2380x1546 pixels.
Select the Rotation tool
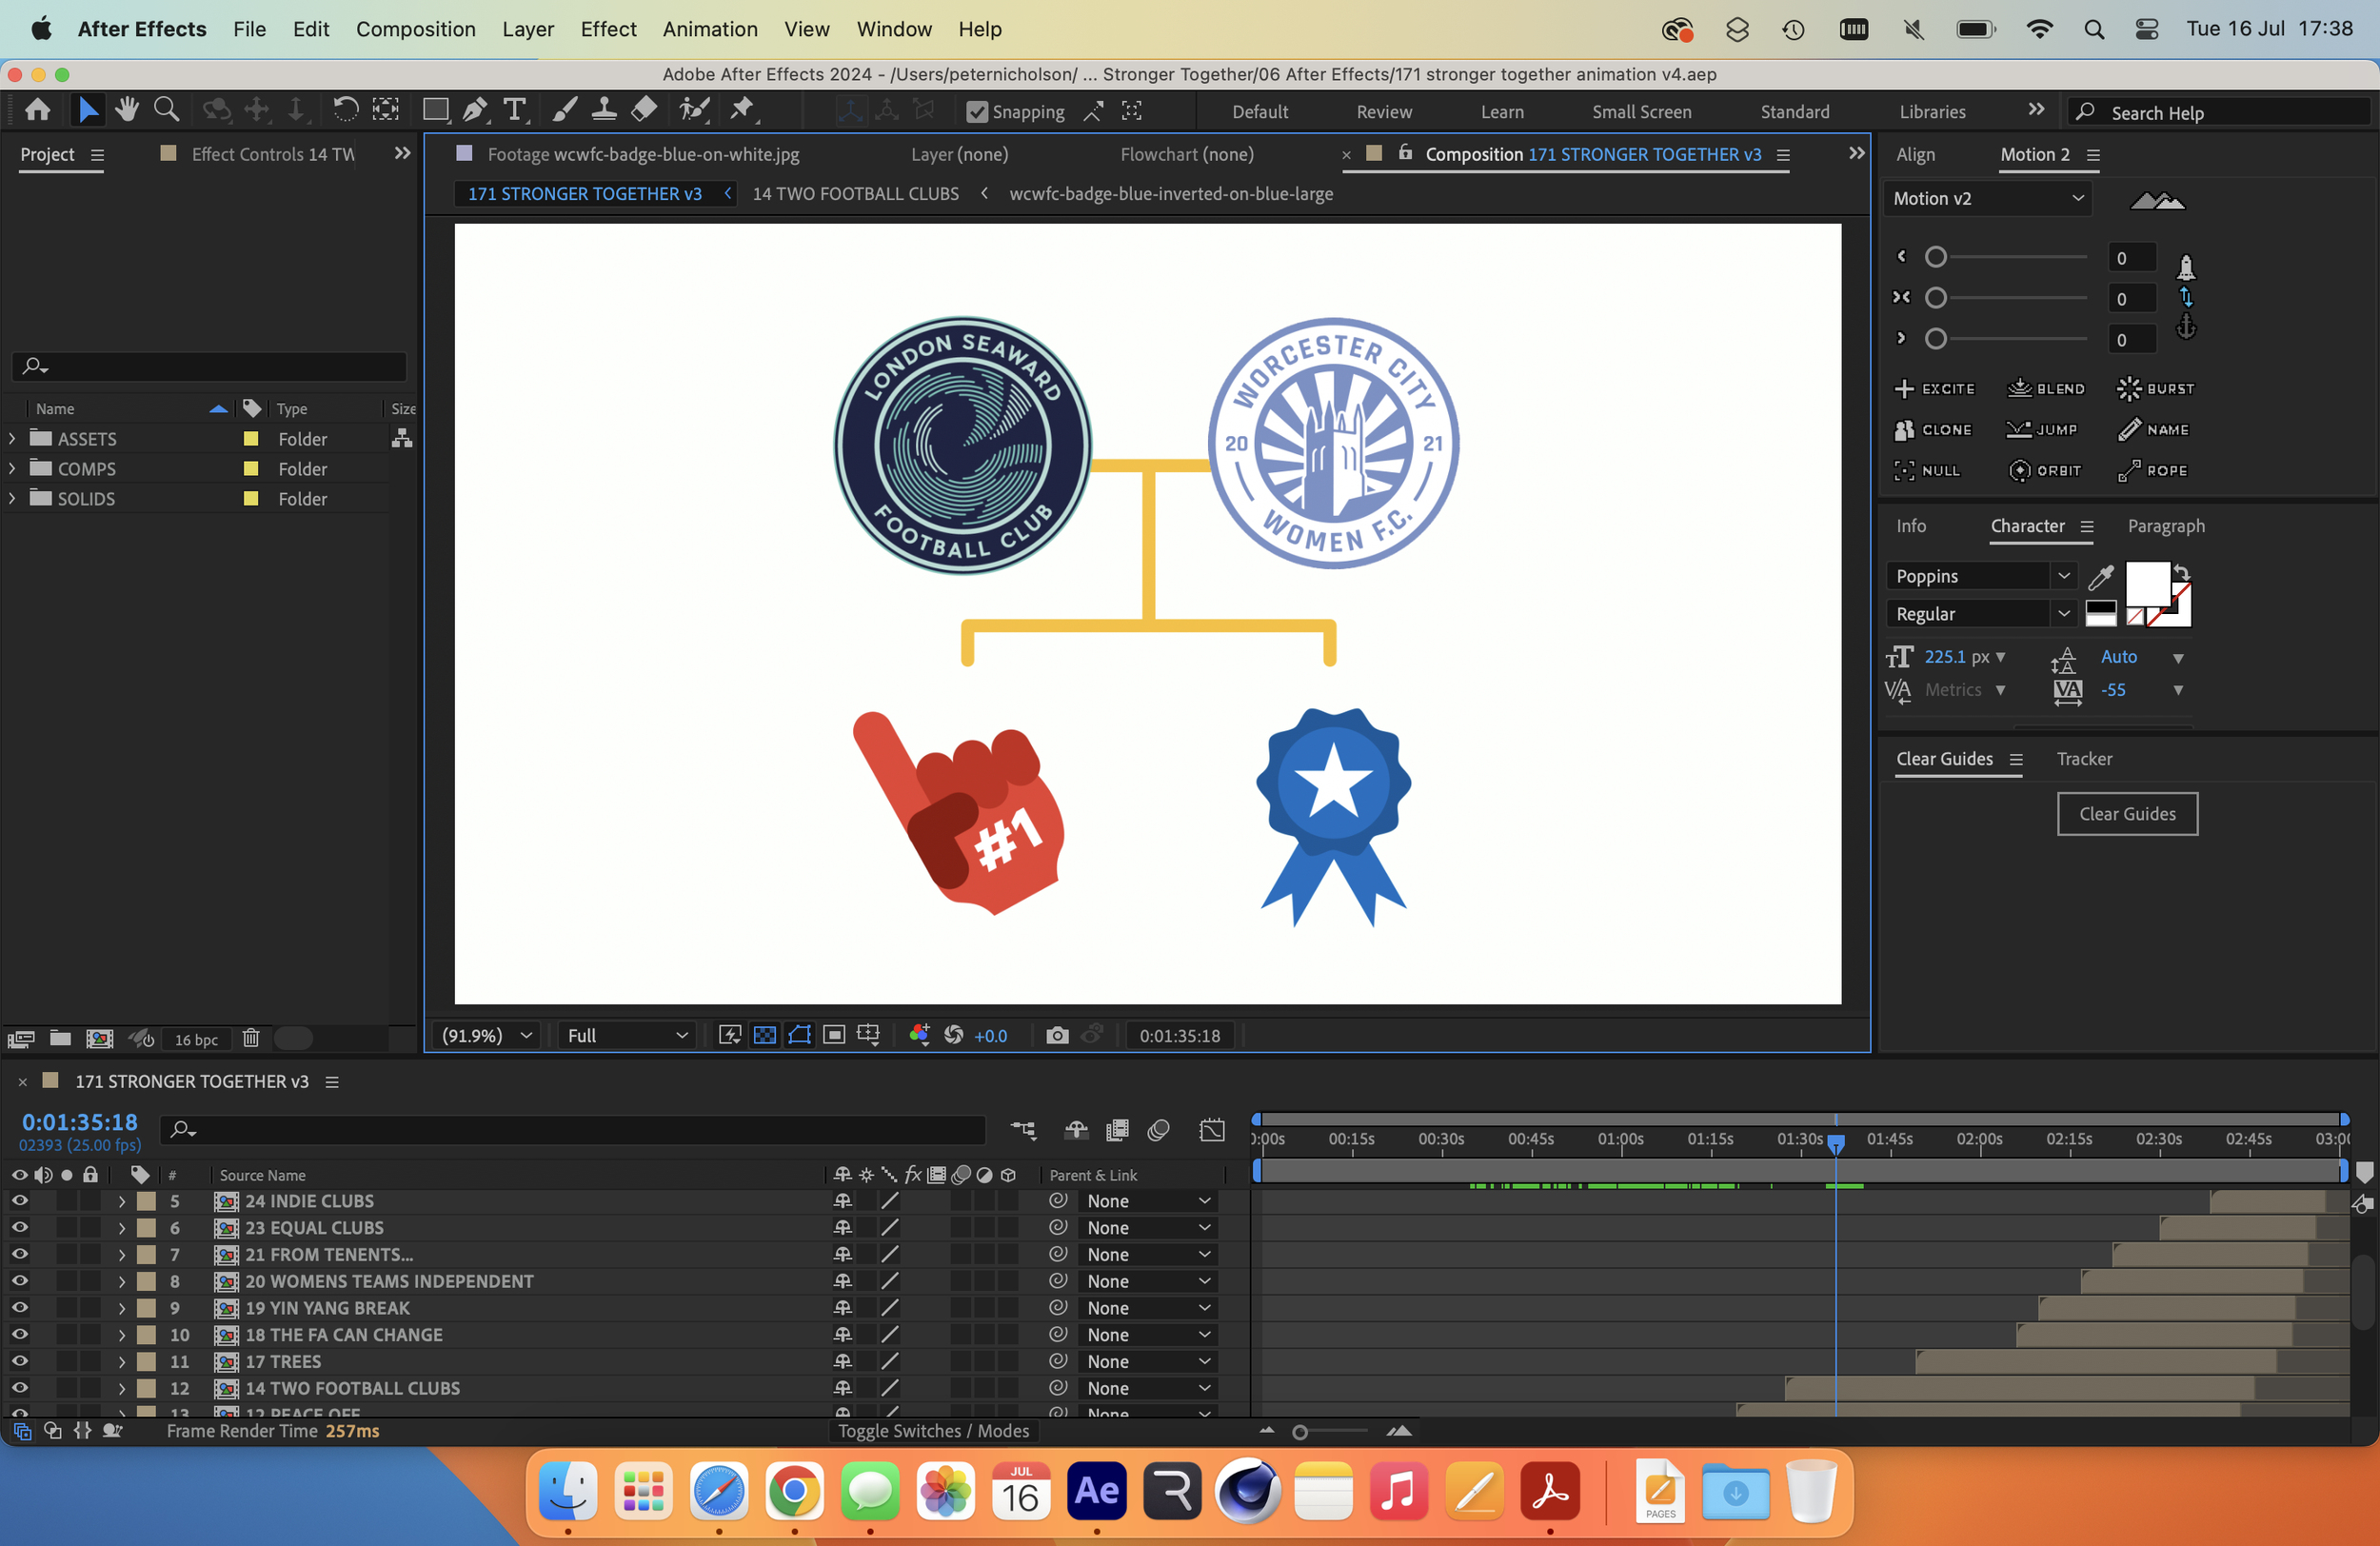(x=345, y=110)
